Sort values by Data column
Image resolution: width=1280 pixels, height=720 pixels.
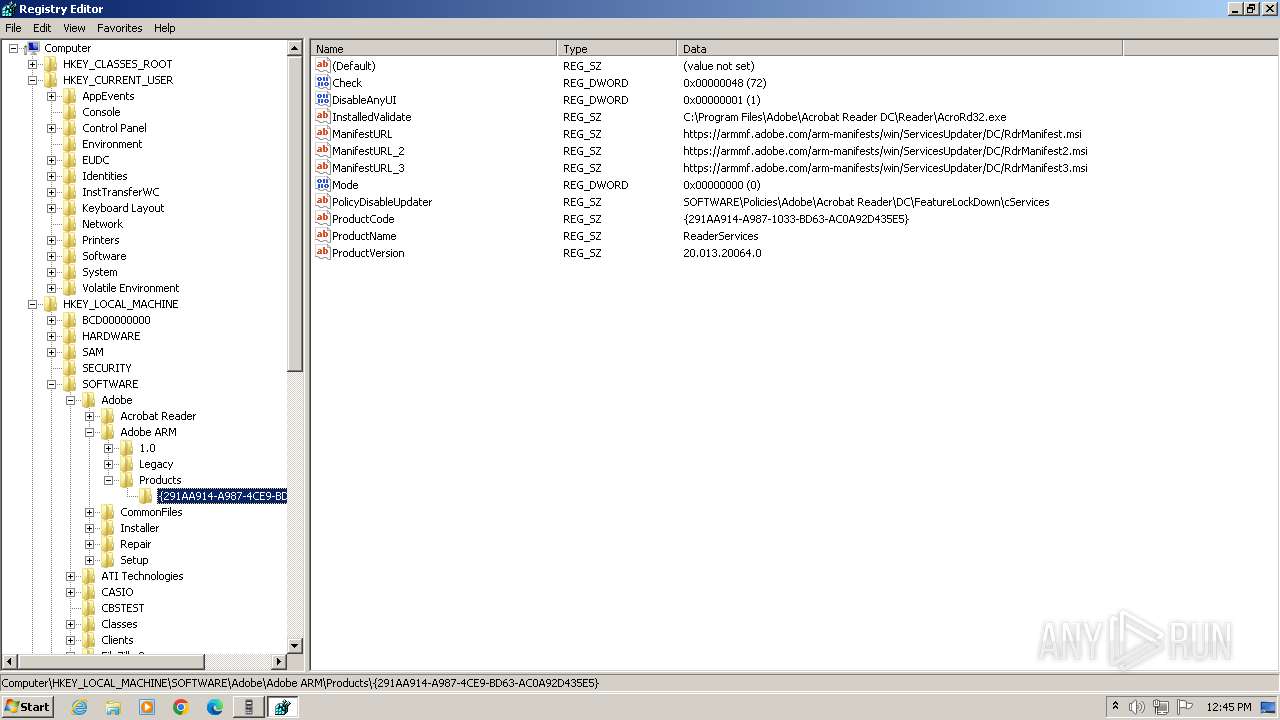900,48
